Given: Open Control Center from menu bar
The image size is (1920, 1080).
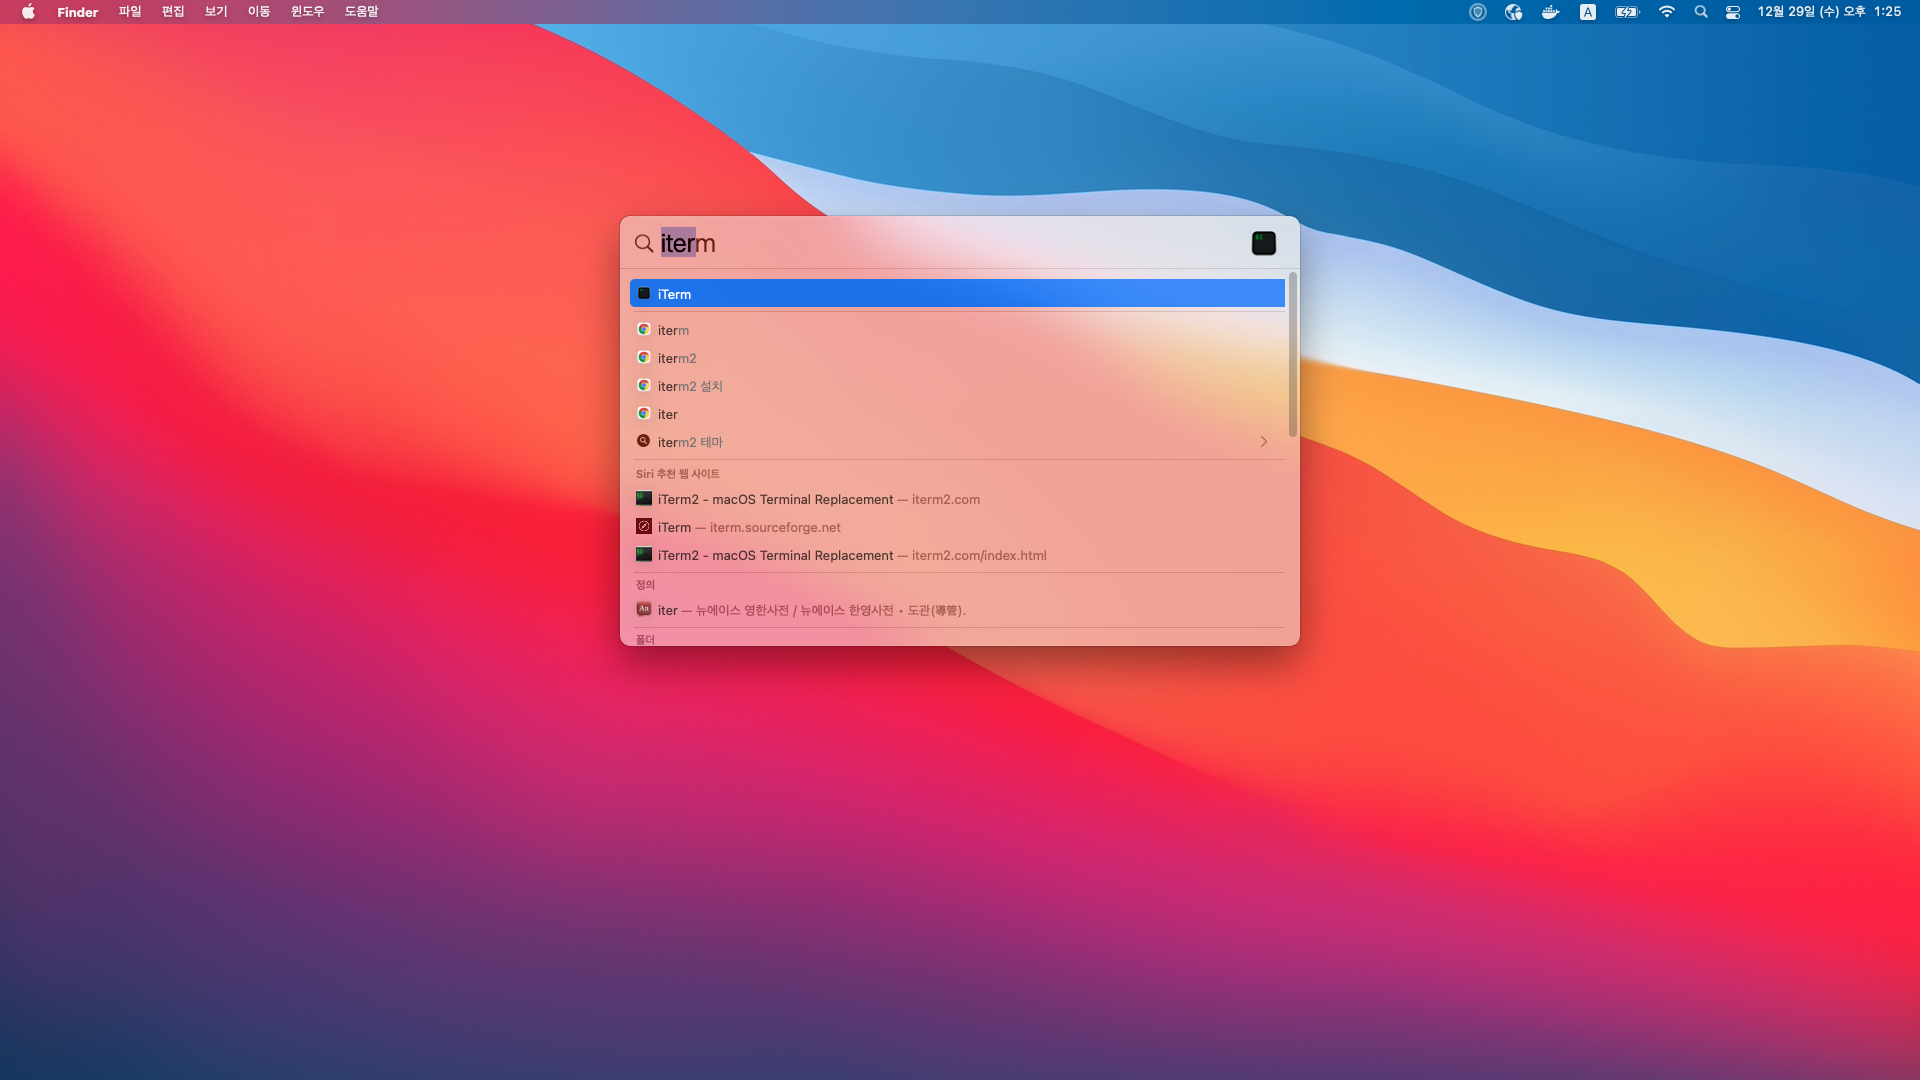Looking at the screenshot, I should click(x=1733, y=12).
